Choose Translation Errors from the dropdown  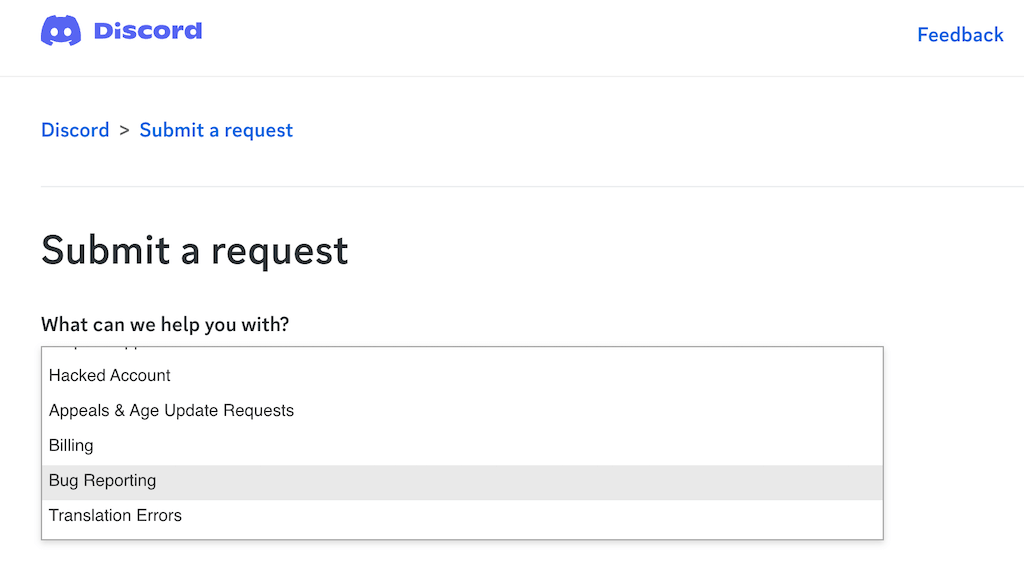[115, 516]
